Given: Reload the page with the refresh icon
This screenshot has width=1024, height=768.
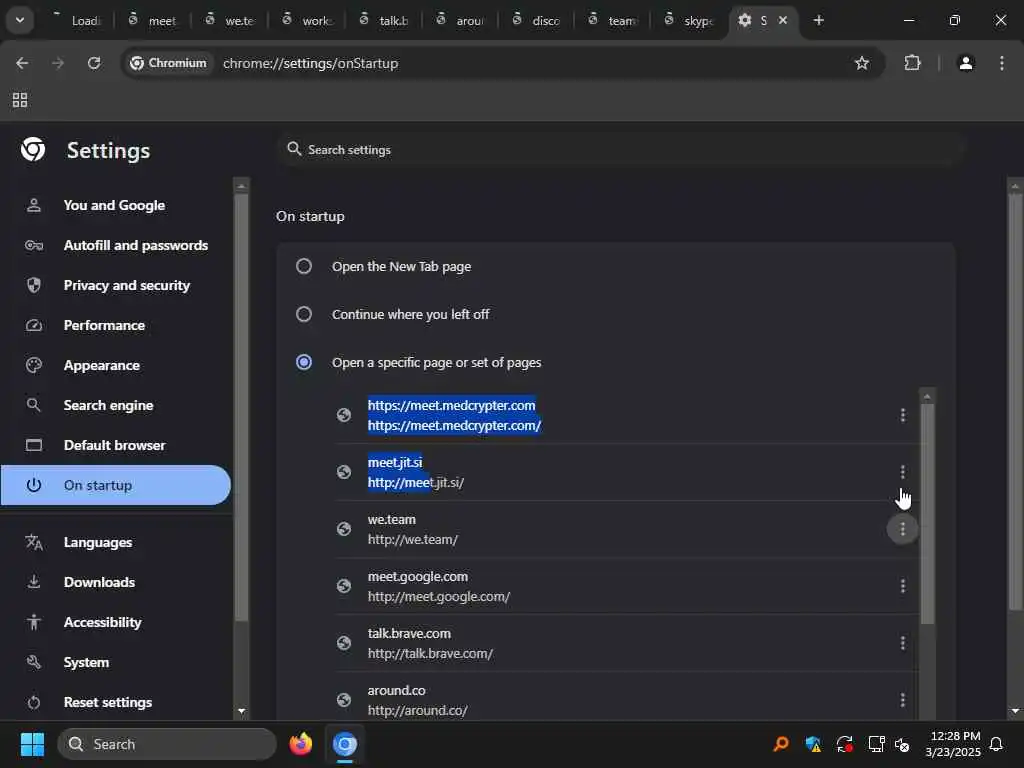Looking at the screenshot, I should point(94,63).
